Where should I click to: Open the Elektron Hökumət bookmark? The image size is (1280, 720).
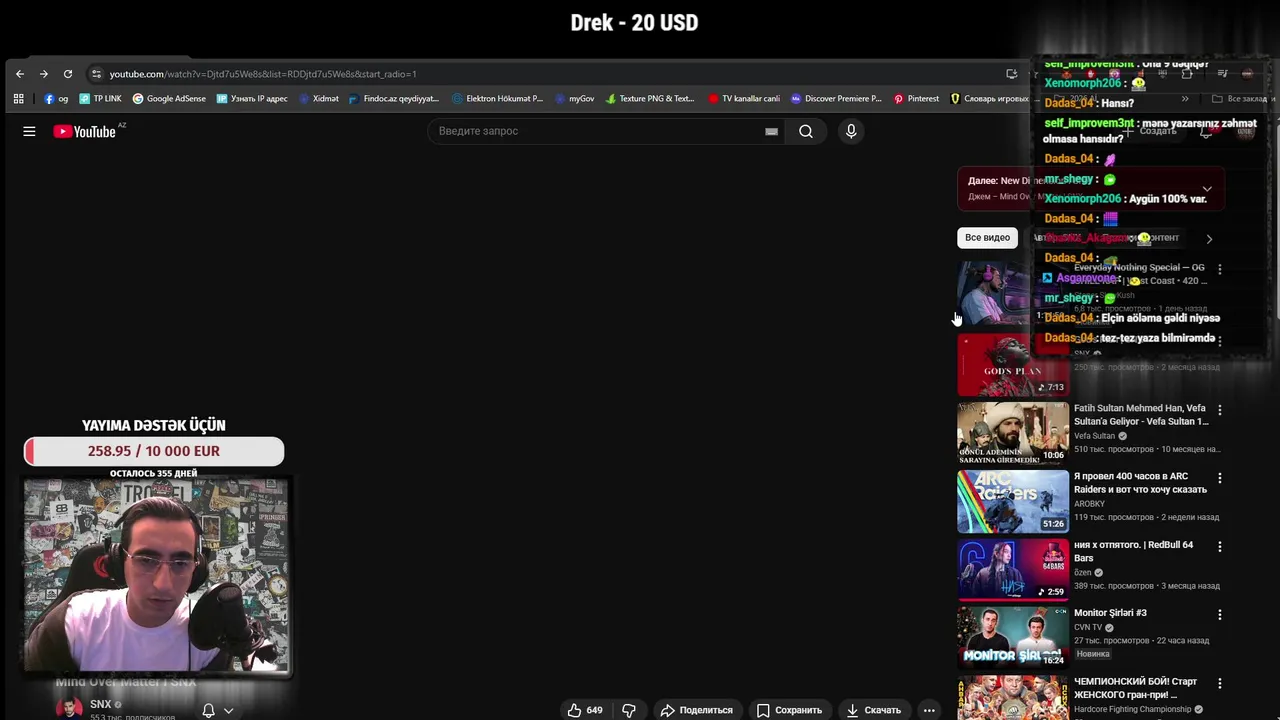(497, 99)
